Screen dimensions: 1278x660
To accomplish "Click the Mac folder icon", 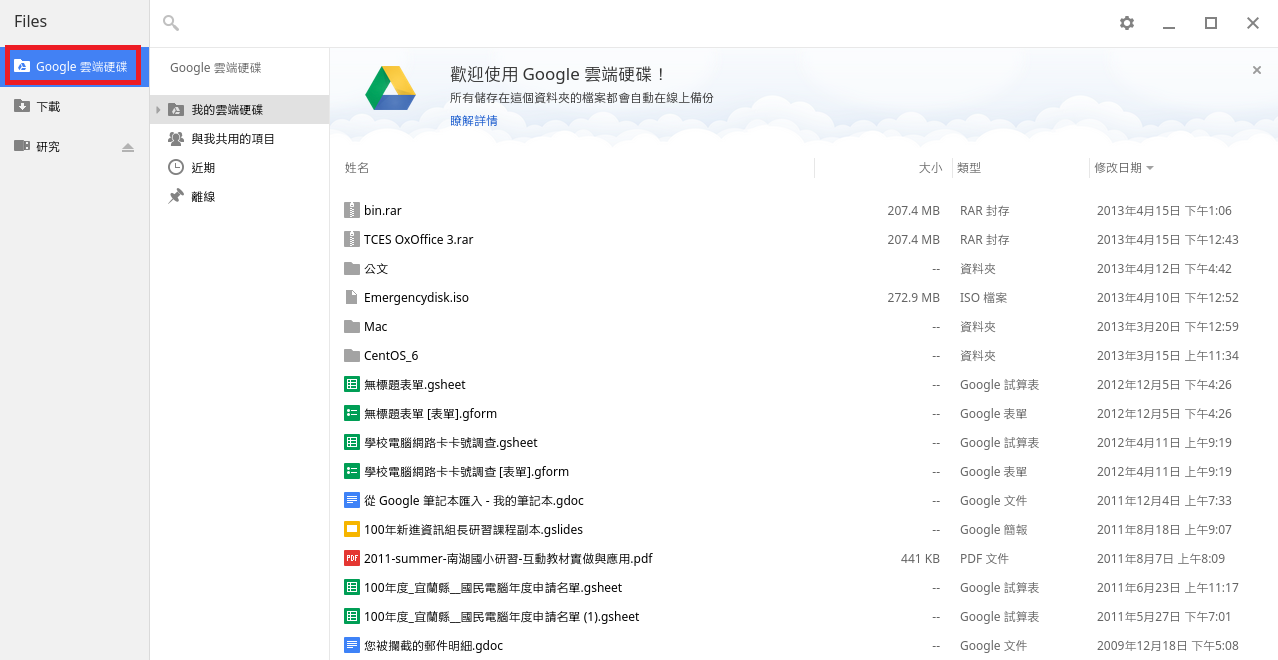I will [351, 327].
